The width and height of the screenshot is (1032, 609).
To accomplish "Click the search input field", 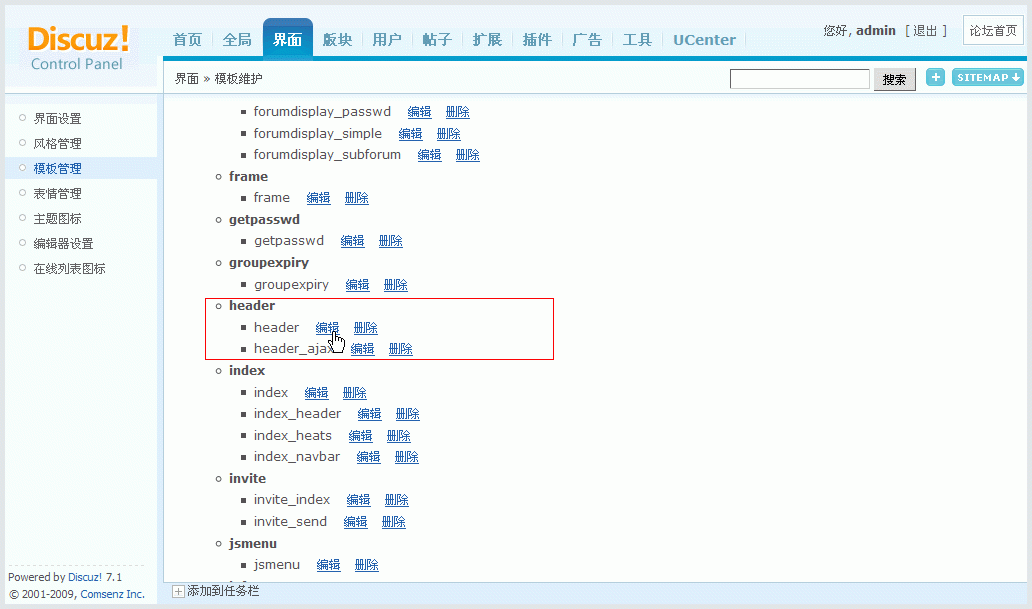I will tap(800, 79).
